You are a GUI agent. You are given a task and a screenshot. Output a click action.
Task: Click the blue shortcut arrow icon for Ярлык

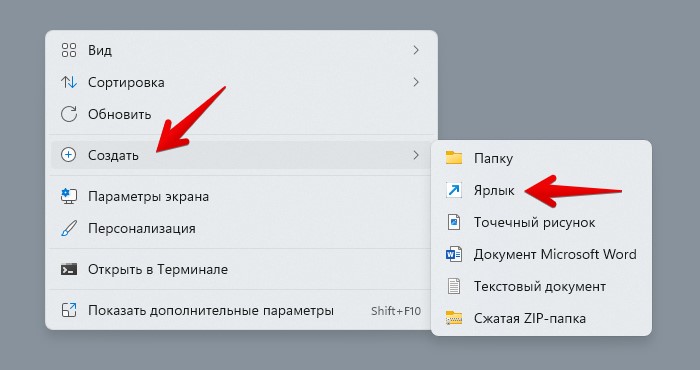pyautogui.click(x=454, y=191)
